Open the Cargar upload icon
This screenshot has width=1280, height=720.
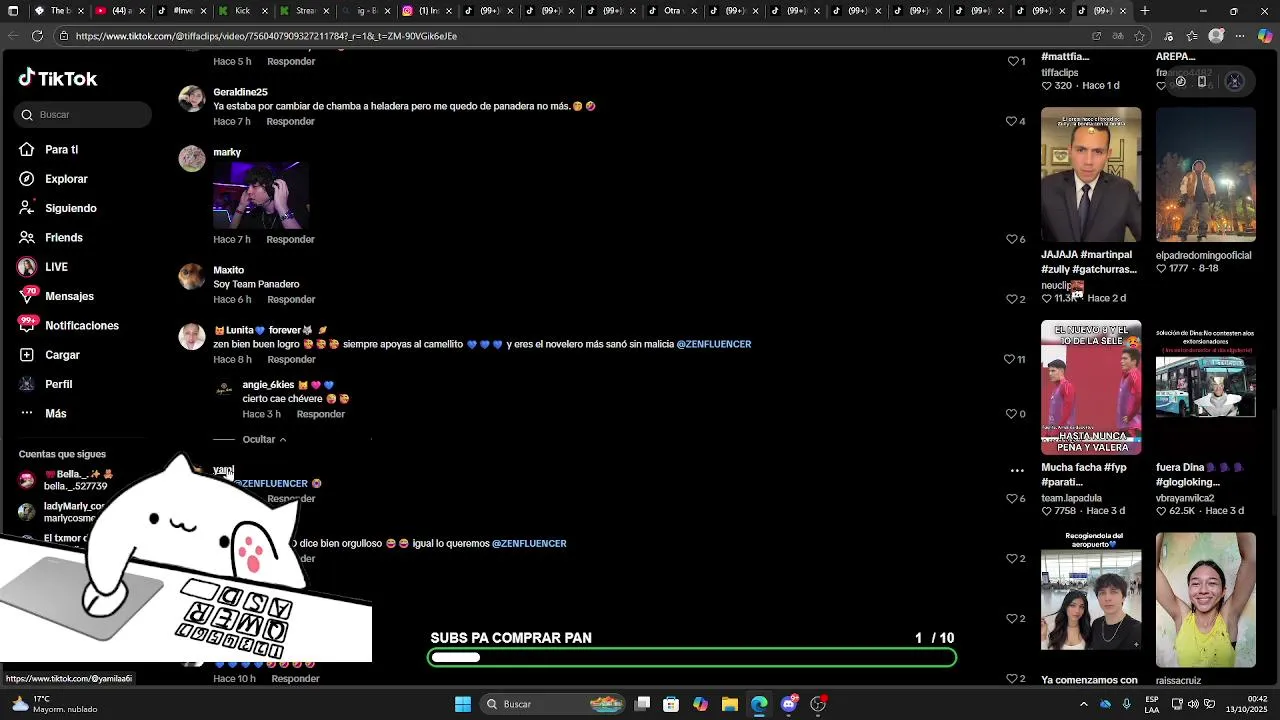coord(27,355)
